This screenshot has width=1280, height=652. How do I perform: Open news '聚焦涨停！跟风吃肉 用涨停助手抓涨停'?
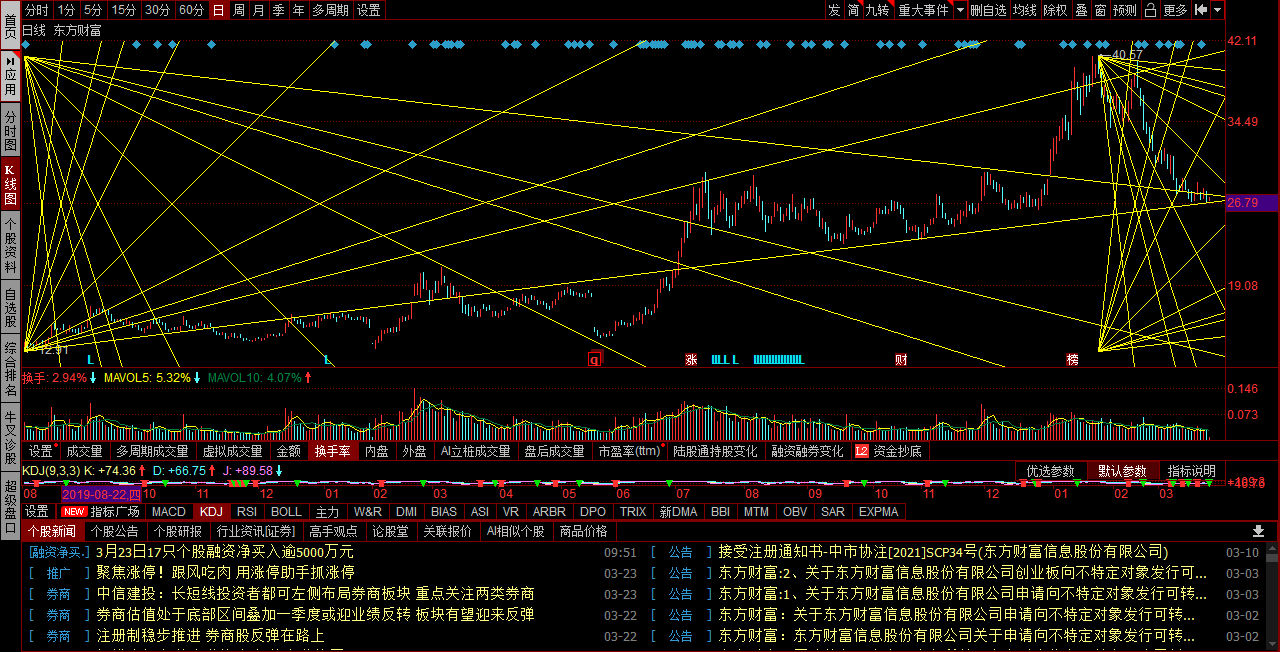point(226,573)
